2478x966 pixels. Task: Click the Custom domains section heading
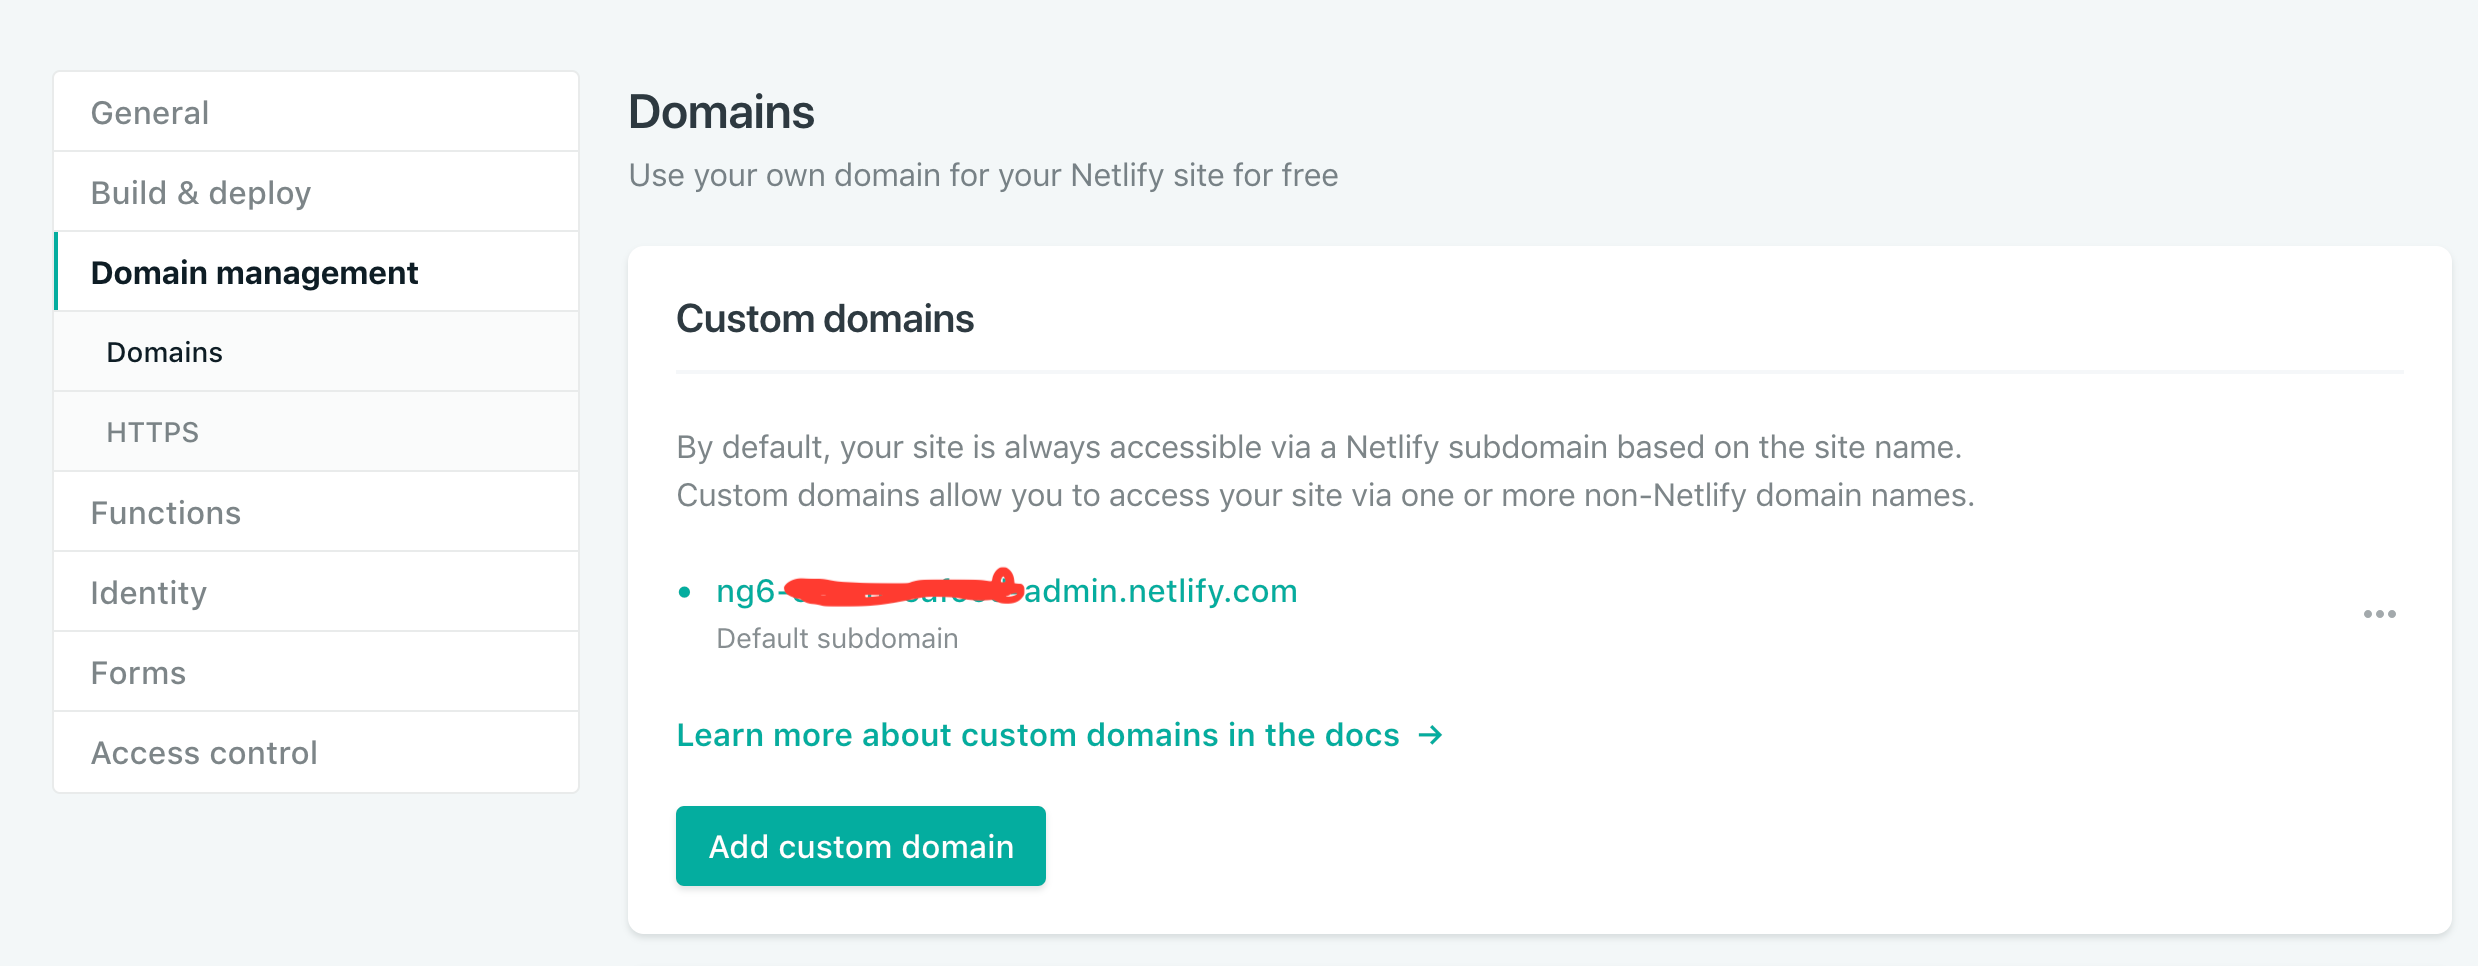pos(825,319)
